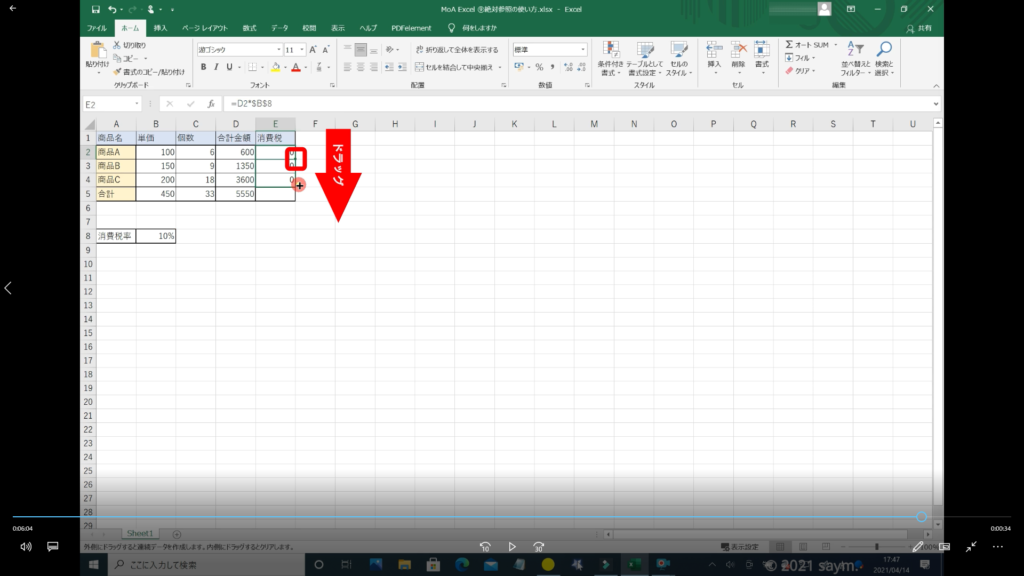Expand the number format dropdown showing 標準
This screenshot has height=576, width=1024.
pyautogui.click(x=581, y=50)
